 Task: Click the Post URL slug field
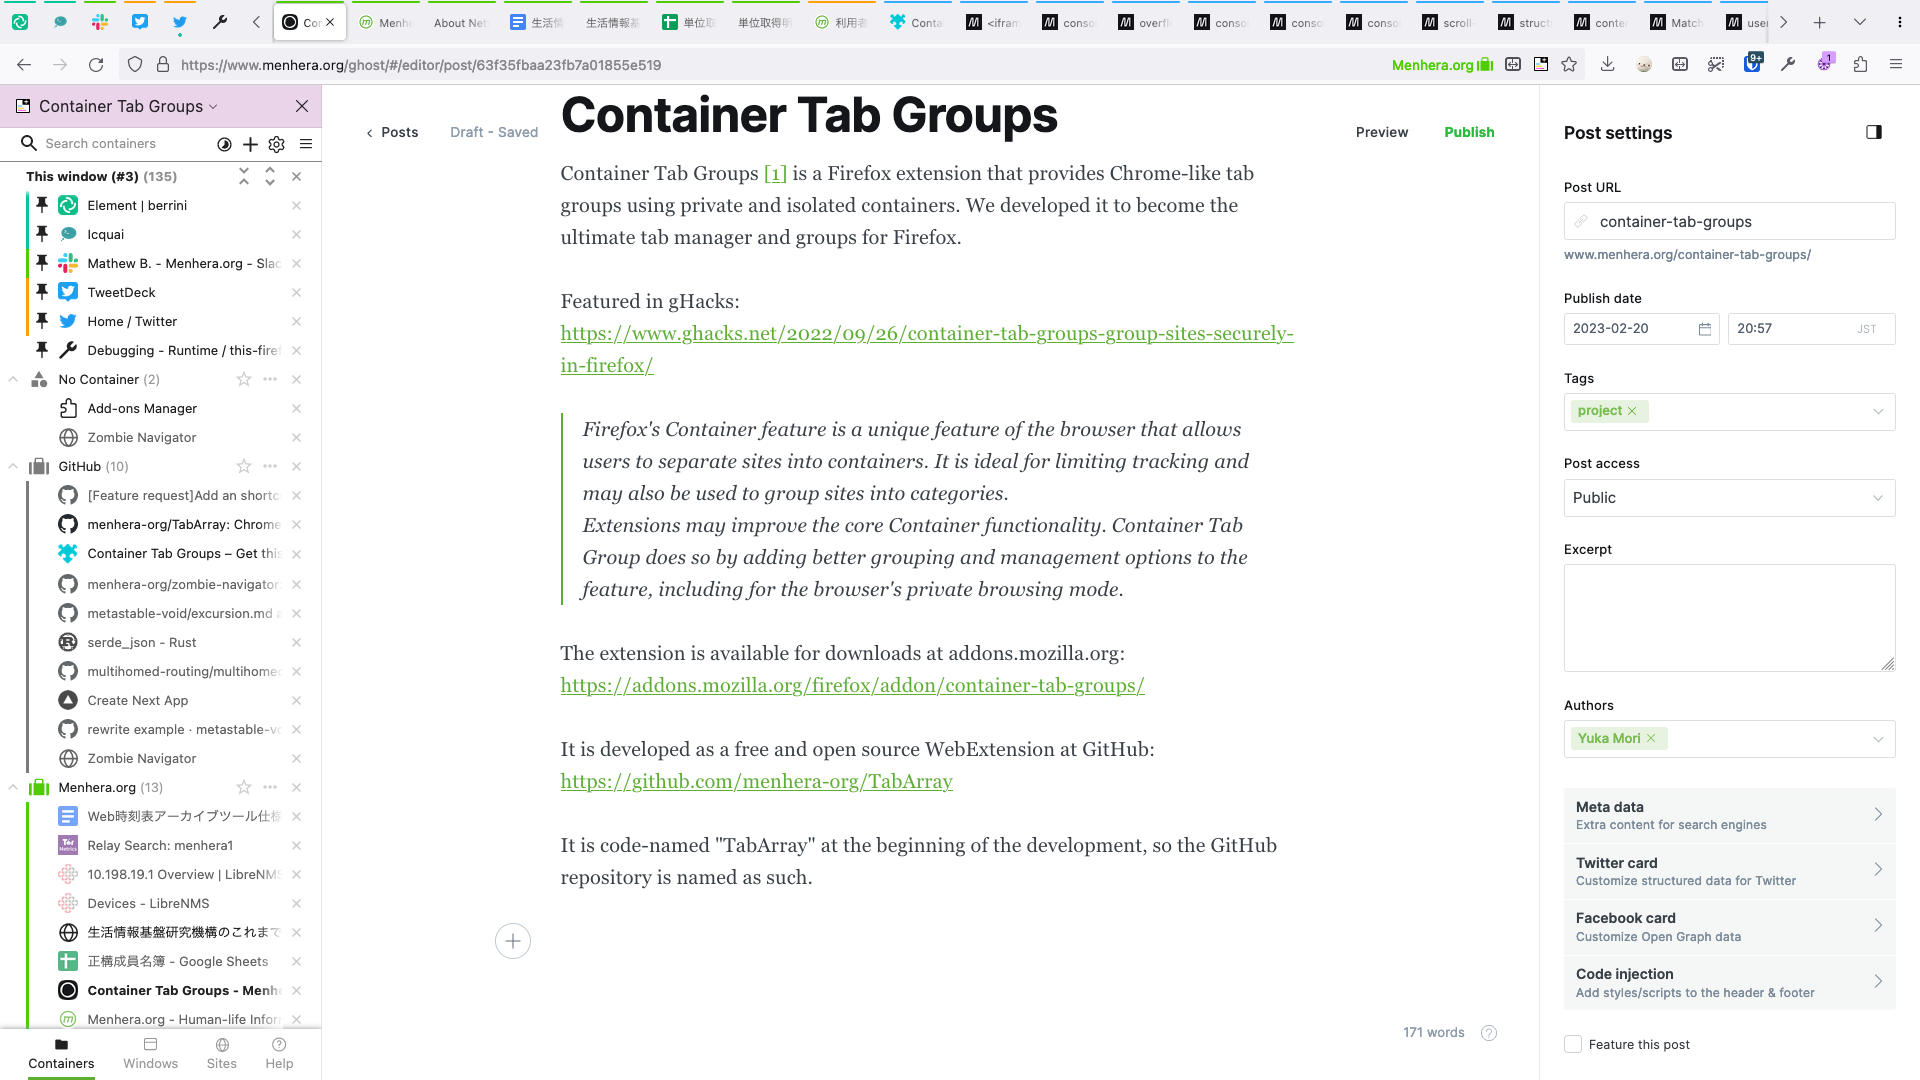point(1729,221)
